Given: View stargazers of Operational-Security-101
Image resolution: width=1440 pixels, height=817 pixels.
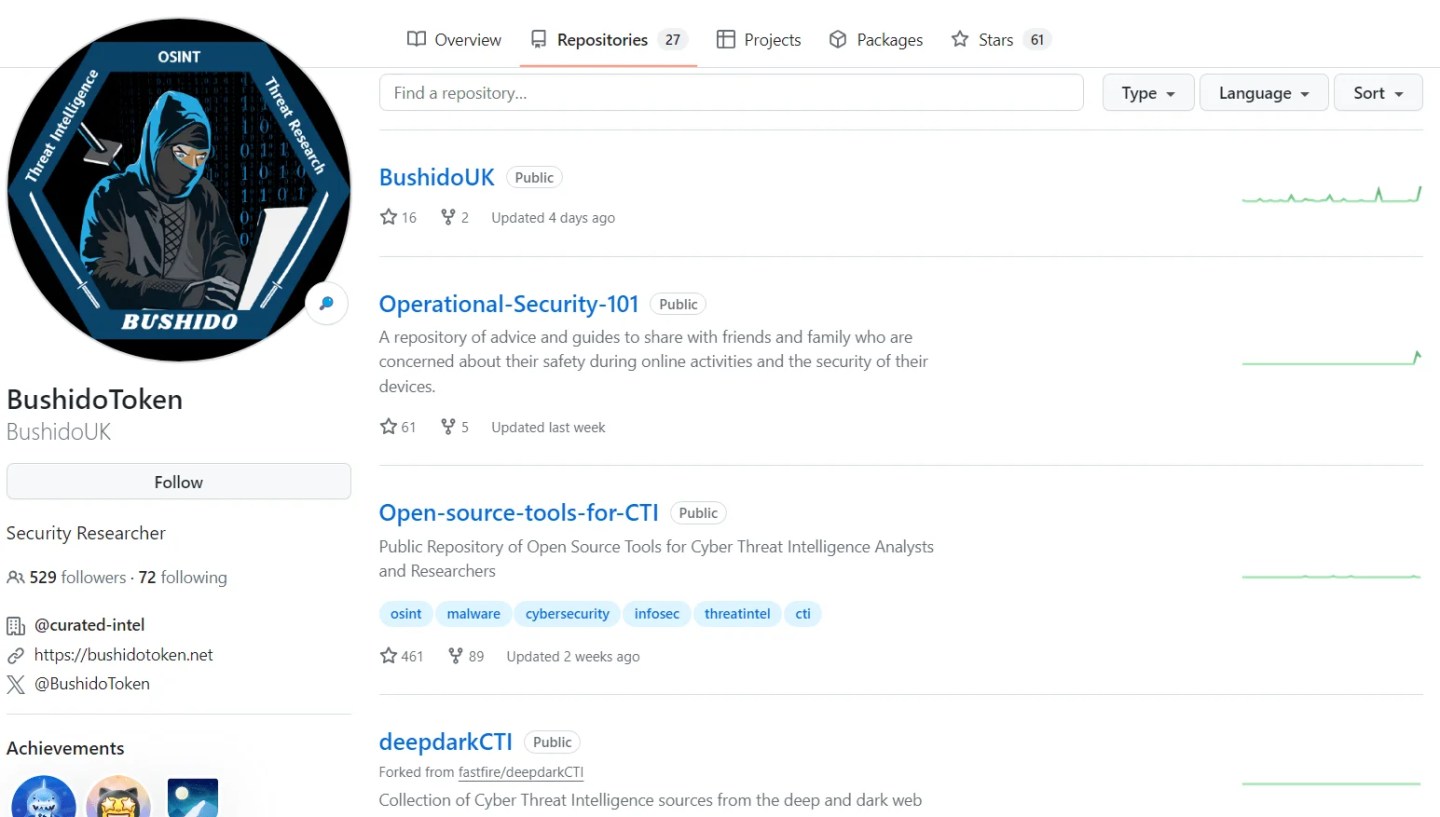Looking at the screenshot, I should coord(399,427).
